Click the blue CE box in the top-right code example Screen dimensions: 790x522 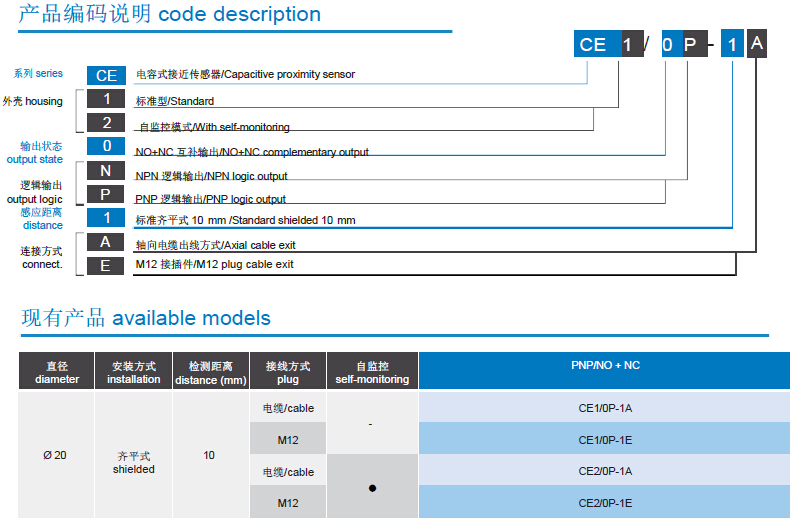point(593,44)
